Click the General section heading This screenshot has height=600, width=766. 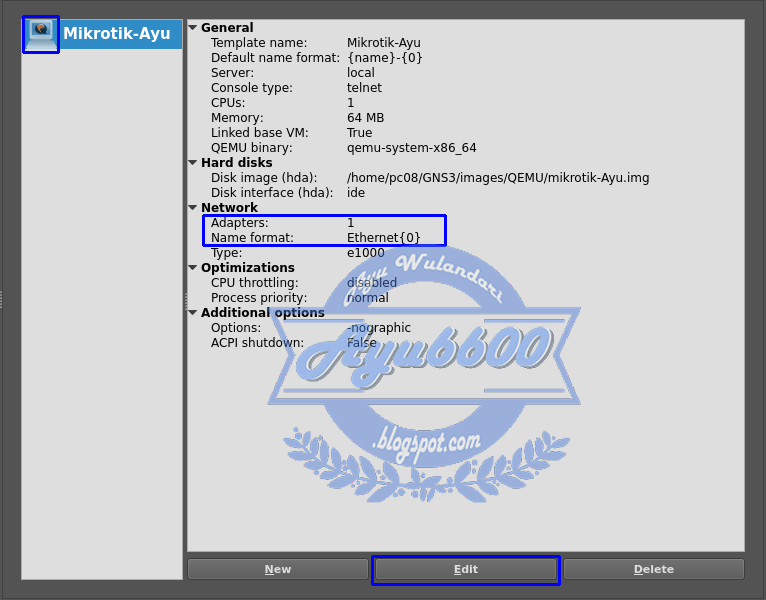pos(227,28)
